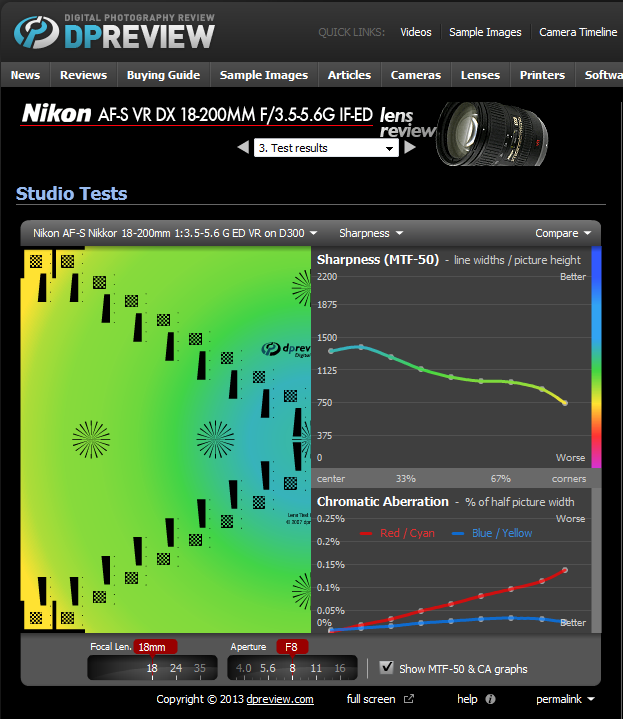Set focal length slider to 35
623x719 pixels.
tap(199, 669)
